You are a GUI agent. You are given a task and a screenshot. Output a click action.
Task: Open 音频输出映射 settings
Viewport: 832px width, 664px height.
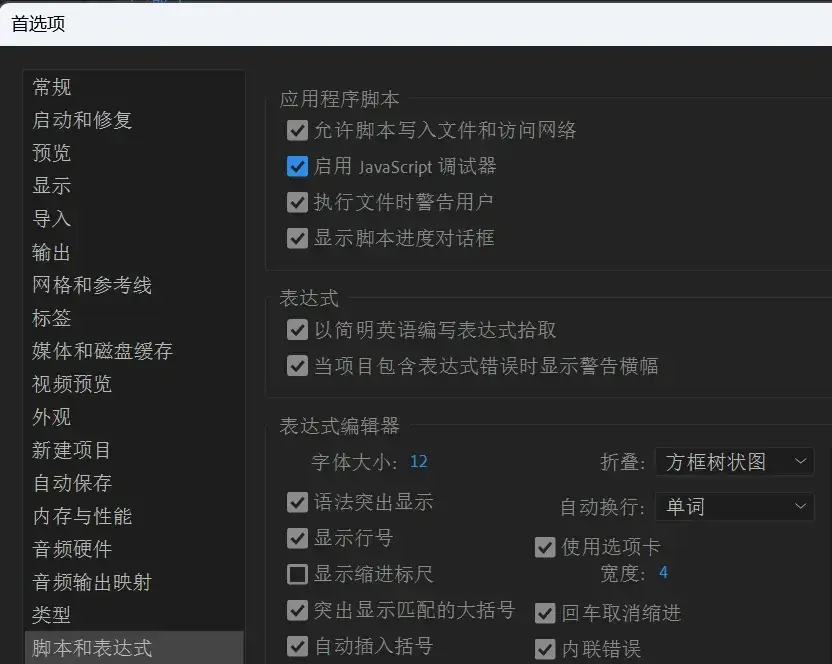92,582
